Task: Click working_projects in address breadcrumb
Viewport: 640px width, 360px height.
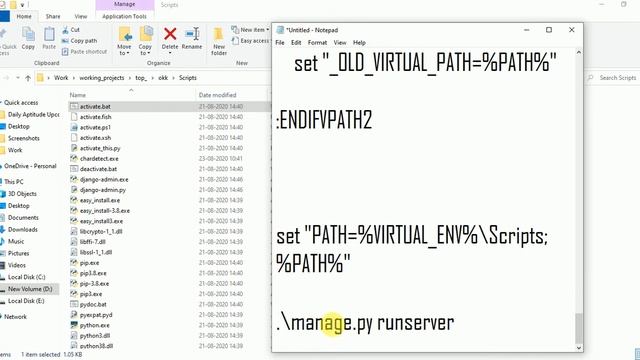Action: 102,78
